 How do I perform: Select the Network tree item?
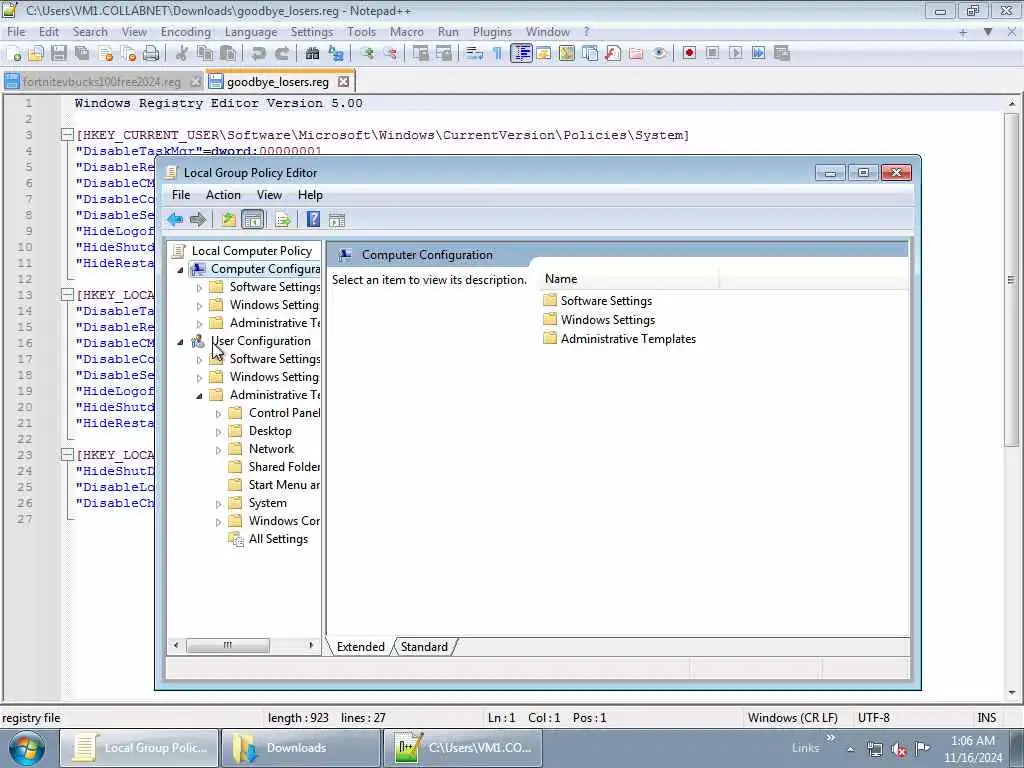[271, 449]
